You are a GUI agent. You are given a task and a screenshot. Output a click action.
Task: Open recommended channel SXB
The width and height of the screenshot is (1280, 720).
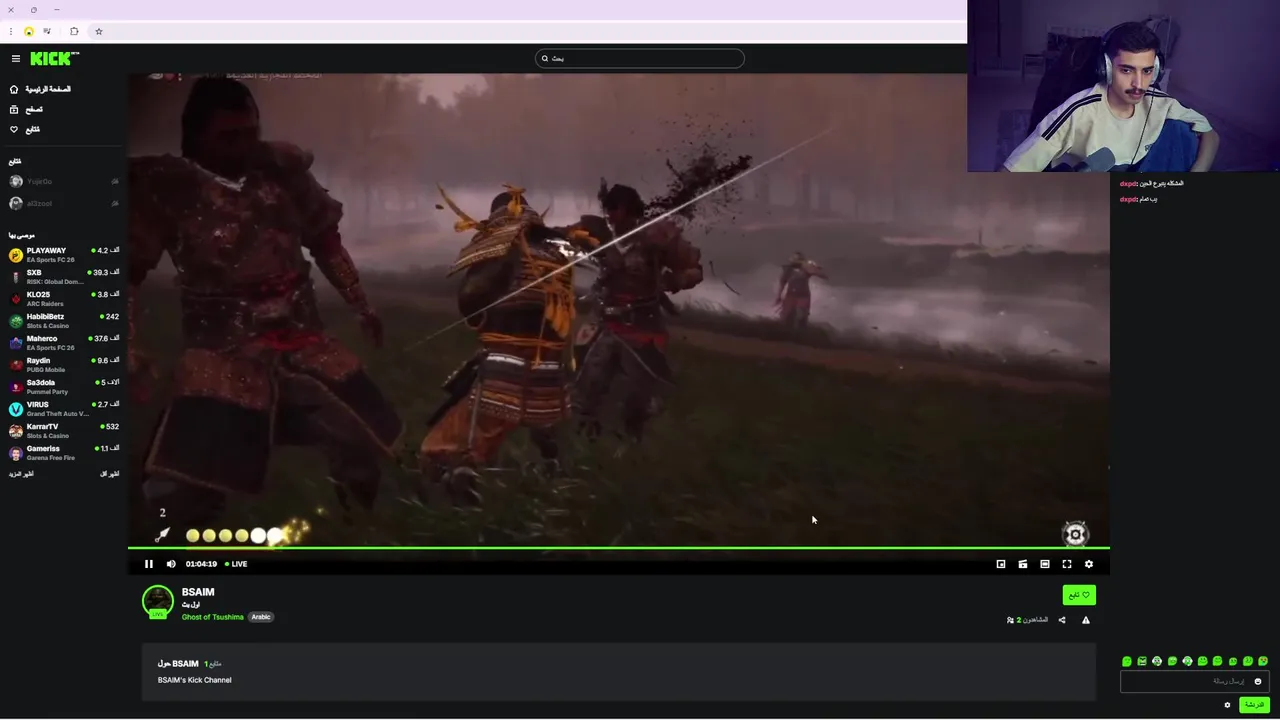(64, 277)
